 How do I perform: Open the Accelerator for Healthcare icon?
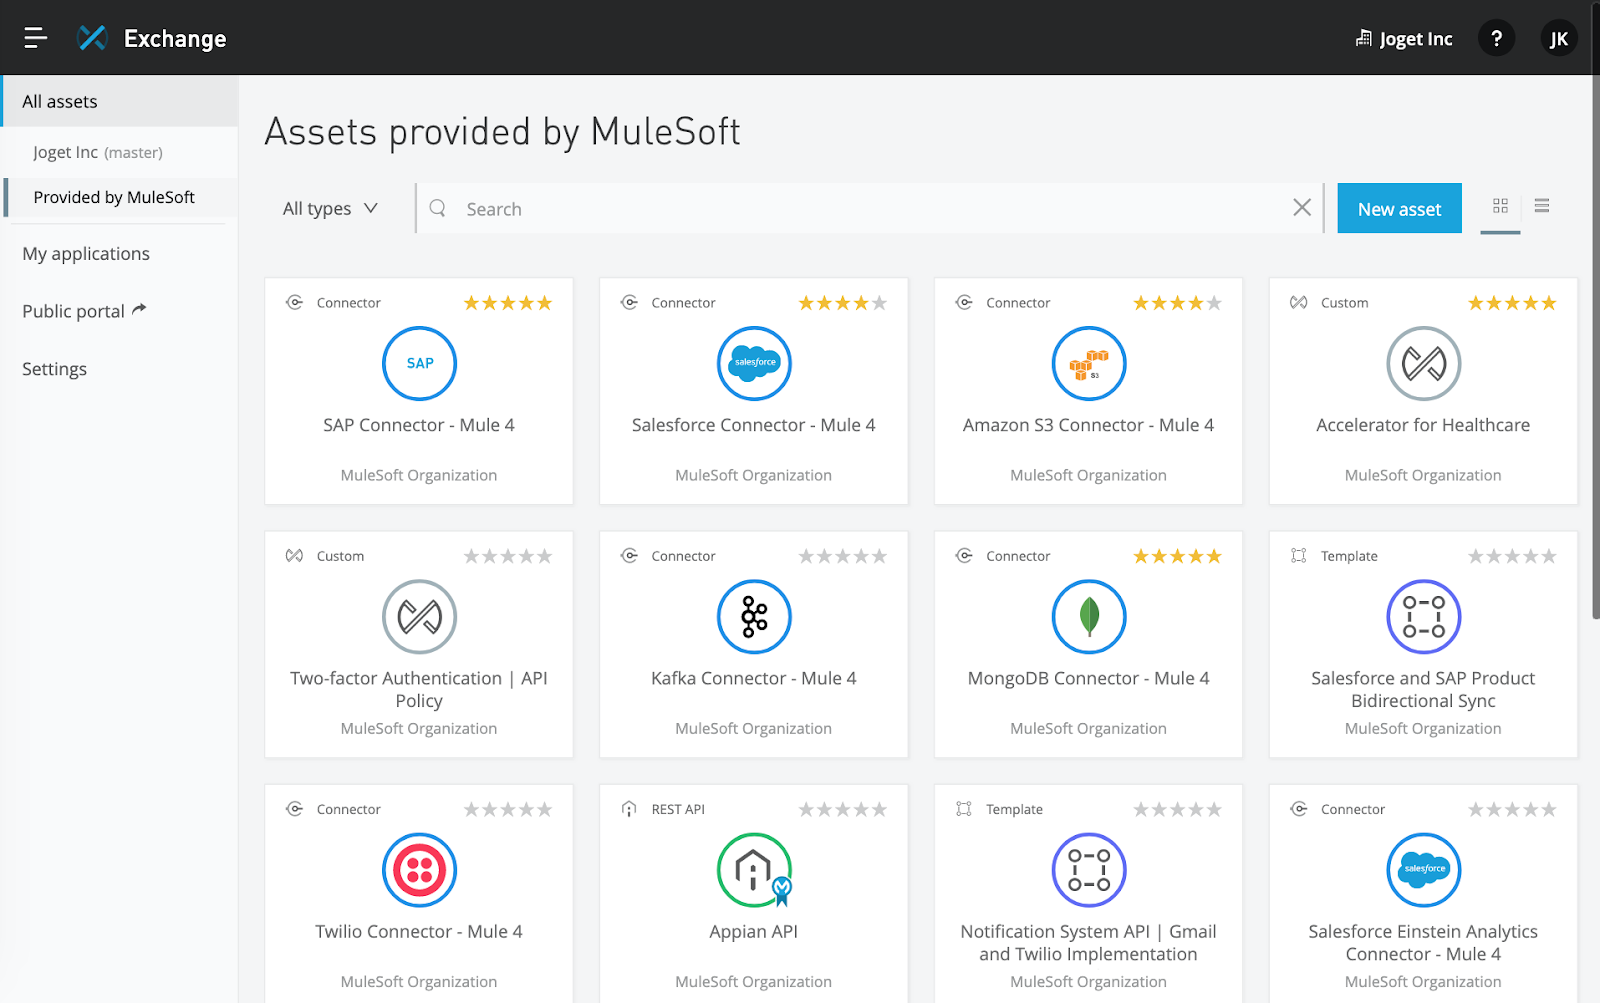(1423, 363)
